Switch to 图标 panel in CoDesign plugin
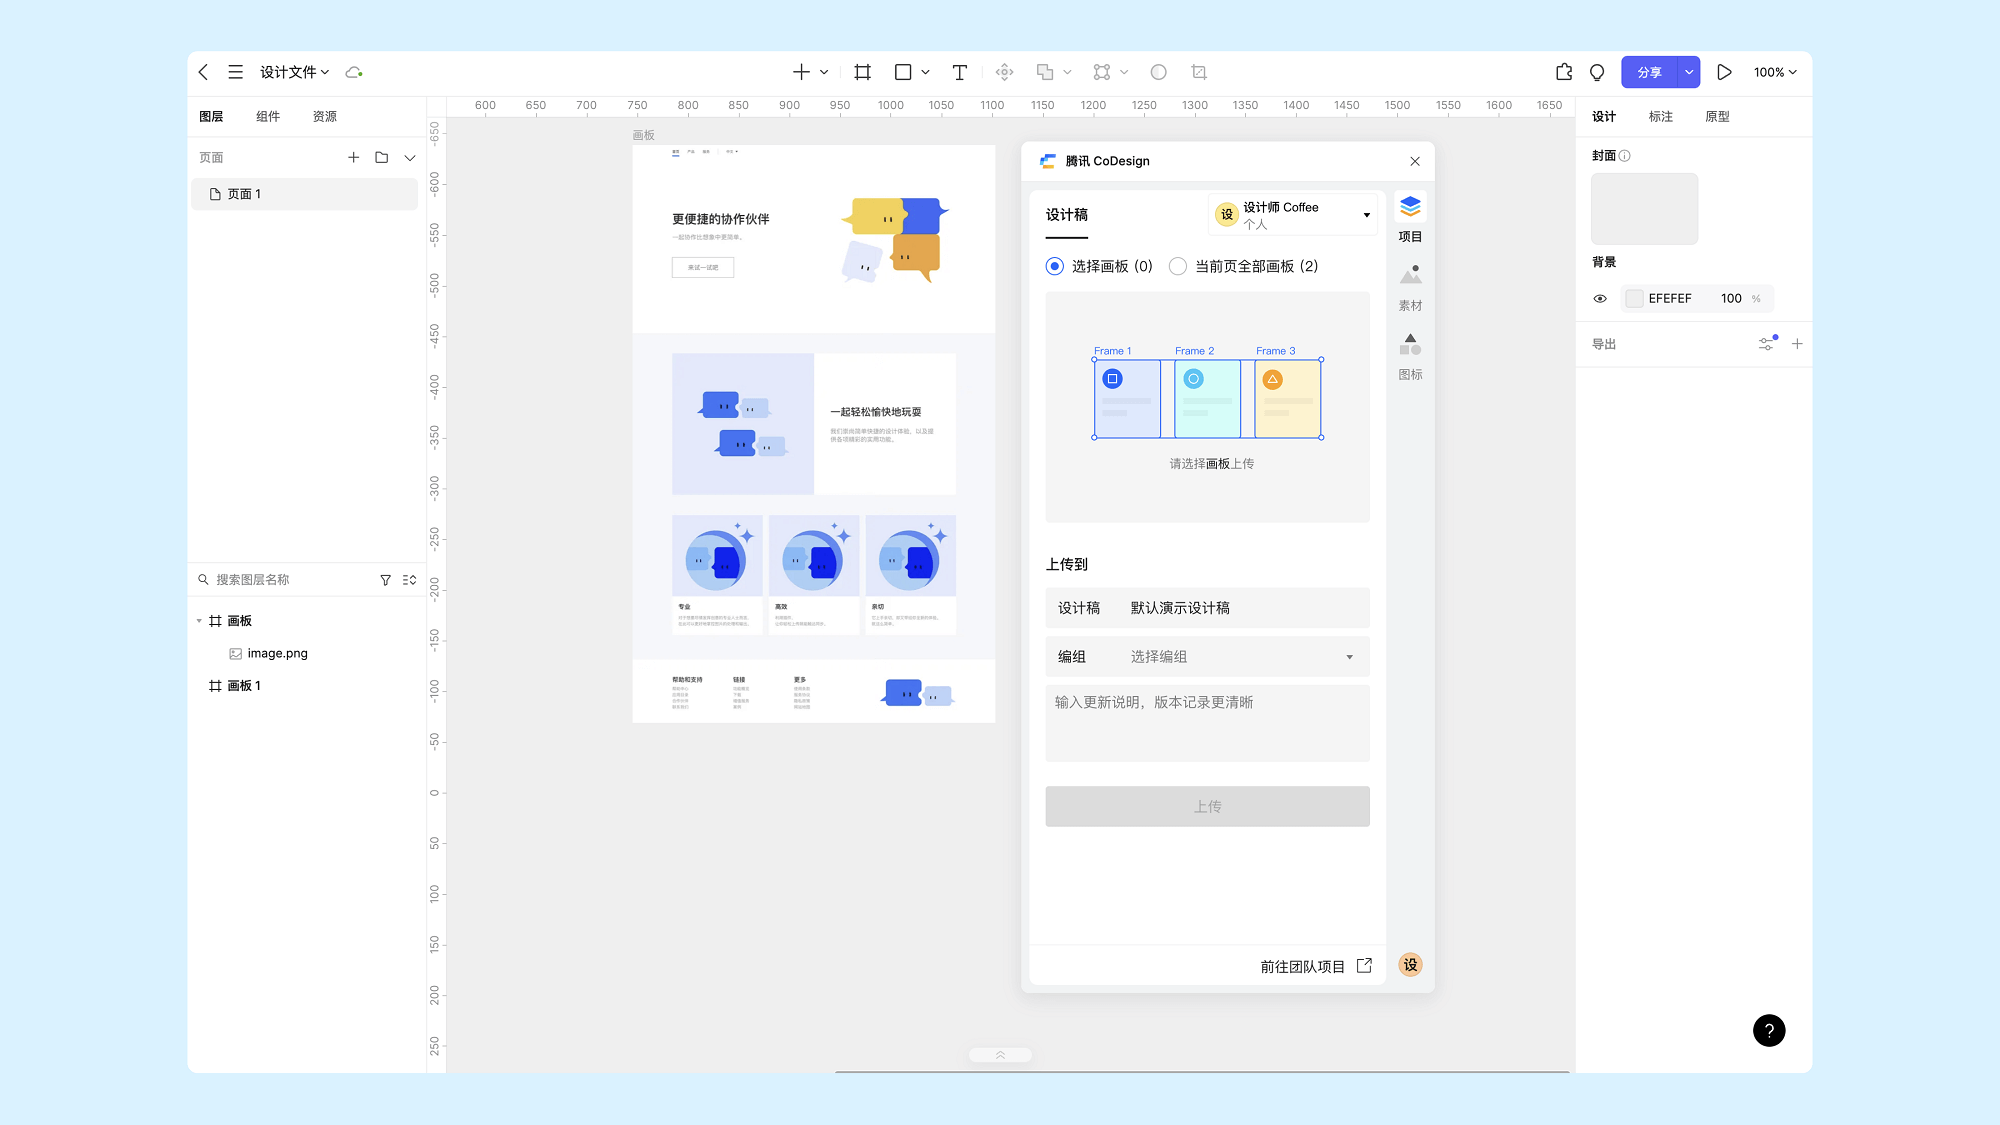This screenshot has height=1125, width=2000. click(x=1410, y=357)
